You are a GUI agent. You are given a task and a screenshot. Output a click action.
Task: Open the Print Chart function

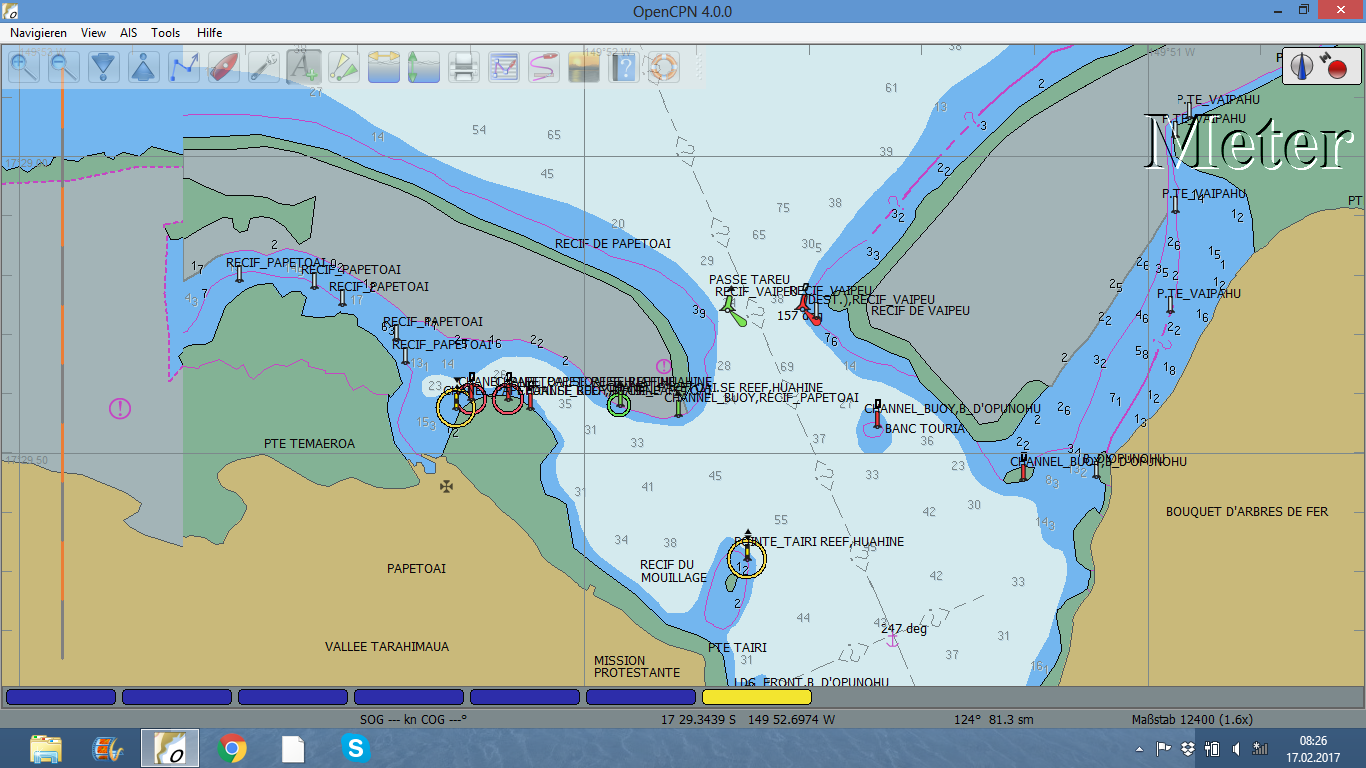coord(463,67)
